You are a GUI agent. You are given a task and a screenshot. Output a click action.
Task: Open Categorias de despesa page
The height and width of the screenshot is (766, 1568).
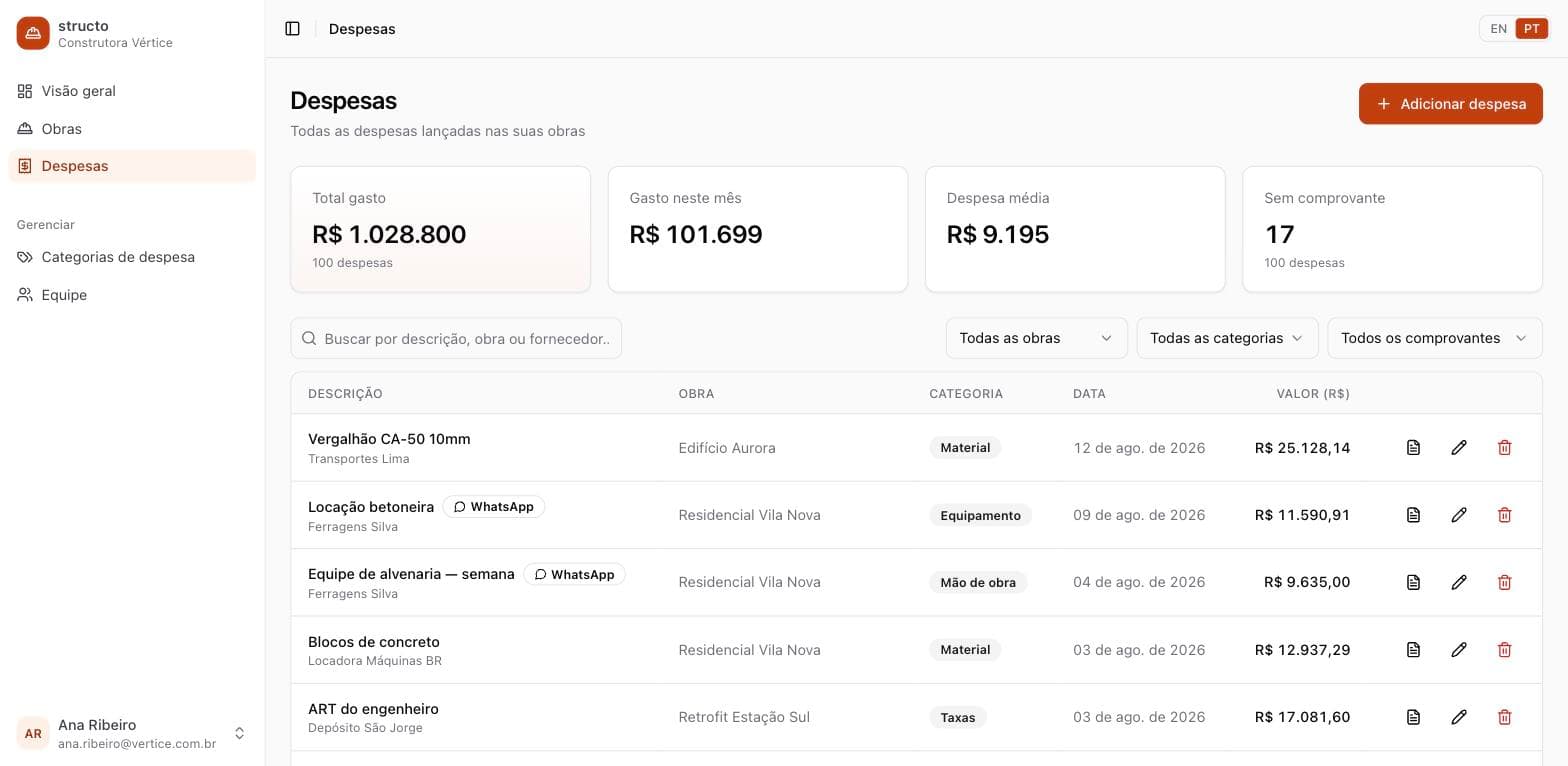[x=132, y=257]
